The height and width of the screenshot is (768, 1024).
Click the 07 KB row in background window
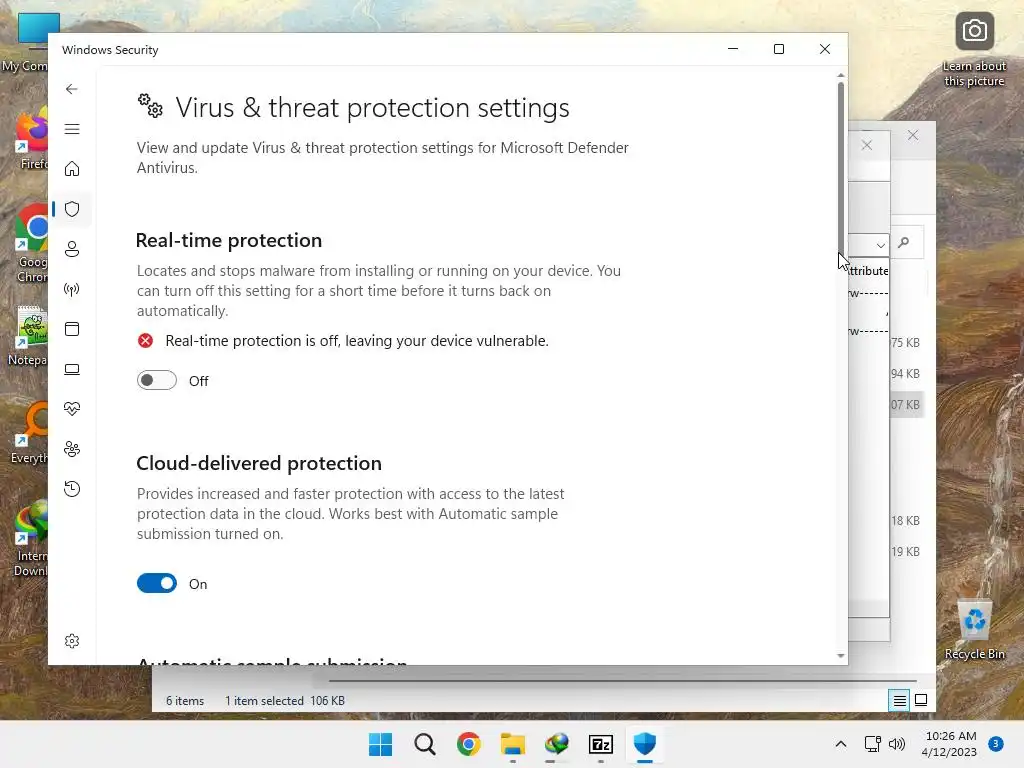(905, 405)
